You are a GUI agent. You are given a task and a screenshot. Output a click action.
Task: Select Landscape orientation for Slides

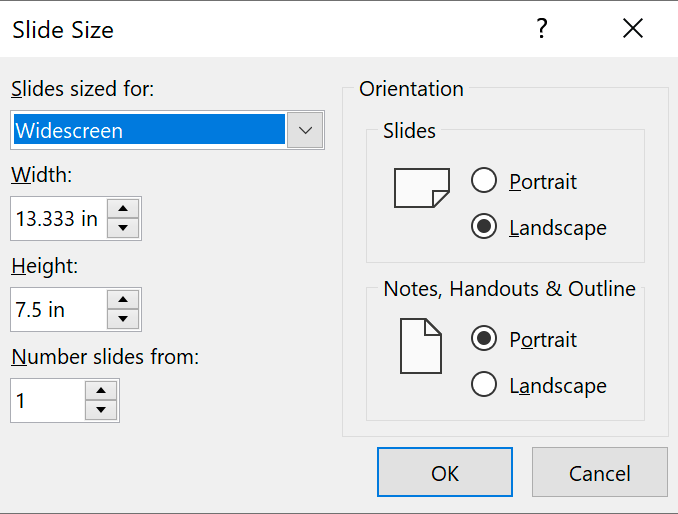484,227
